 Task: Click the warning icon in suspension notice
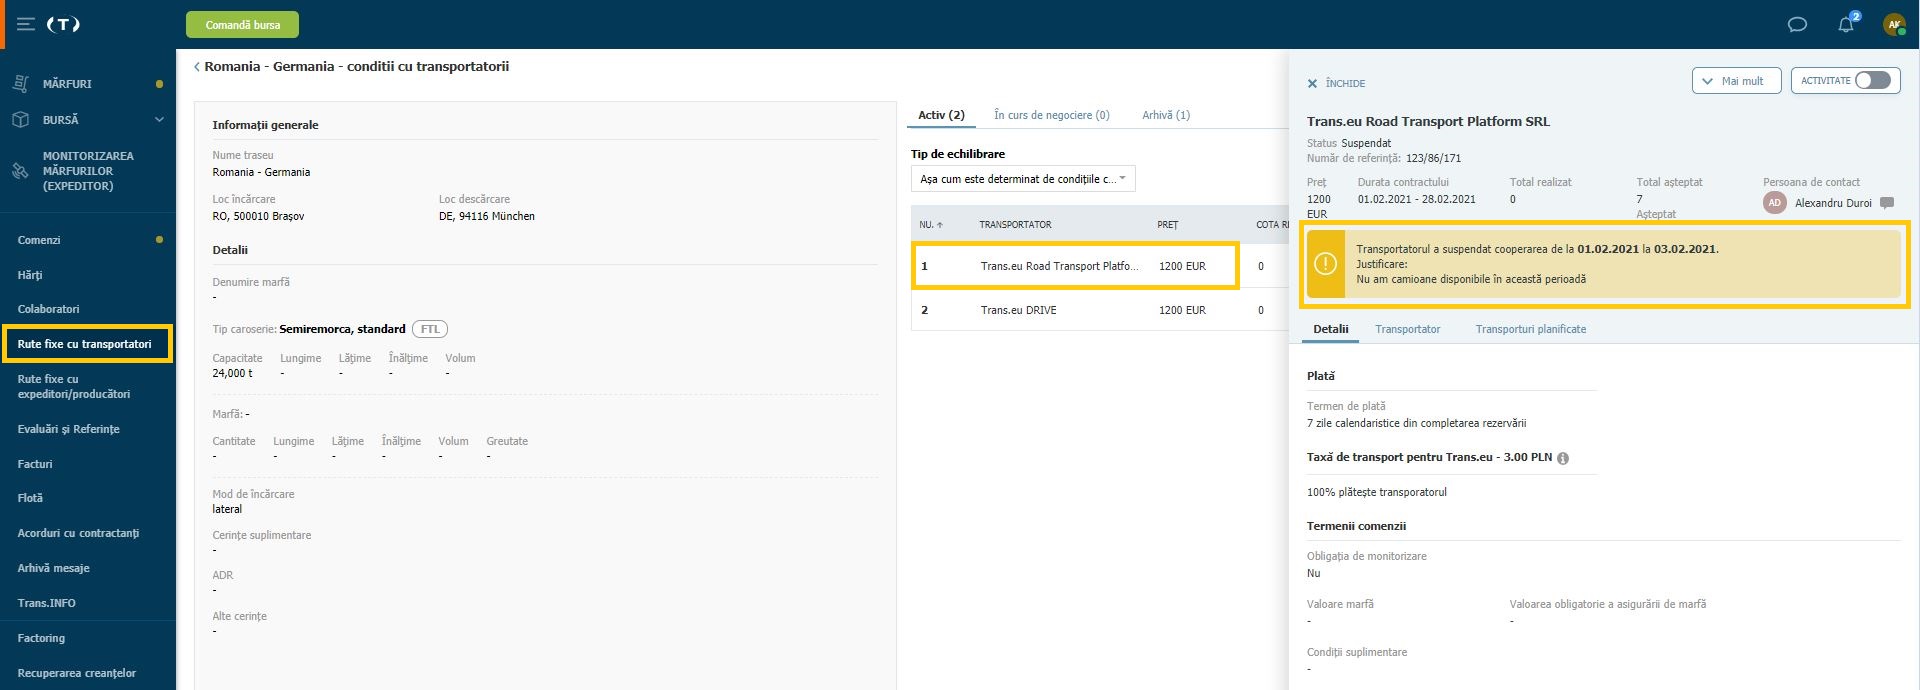pos(1325,264)
